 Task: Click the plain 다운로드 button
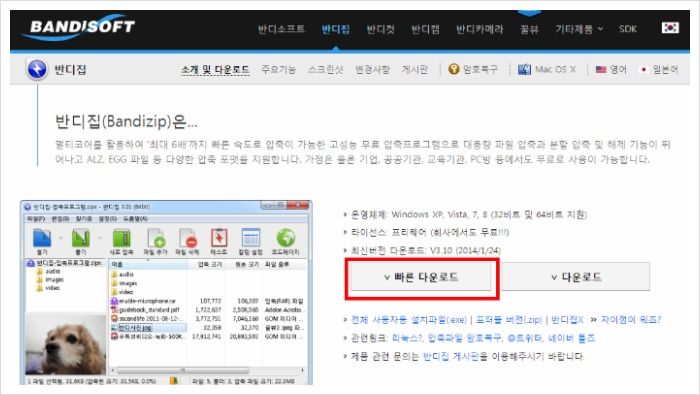[x=576, y=277]
